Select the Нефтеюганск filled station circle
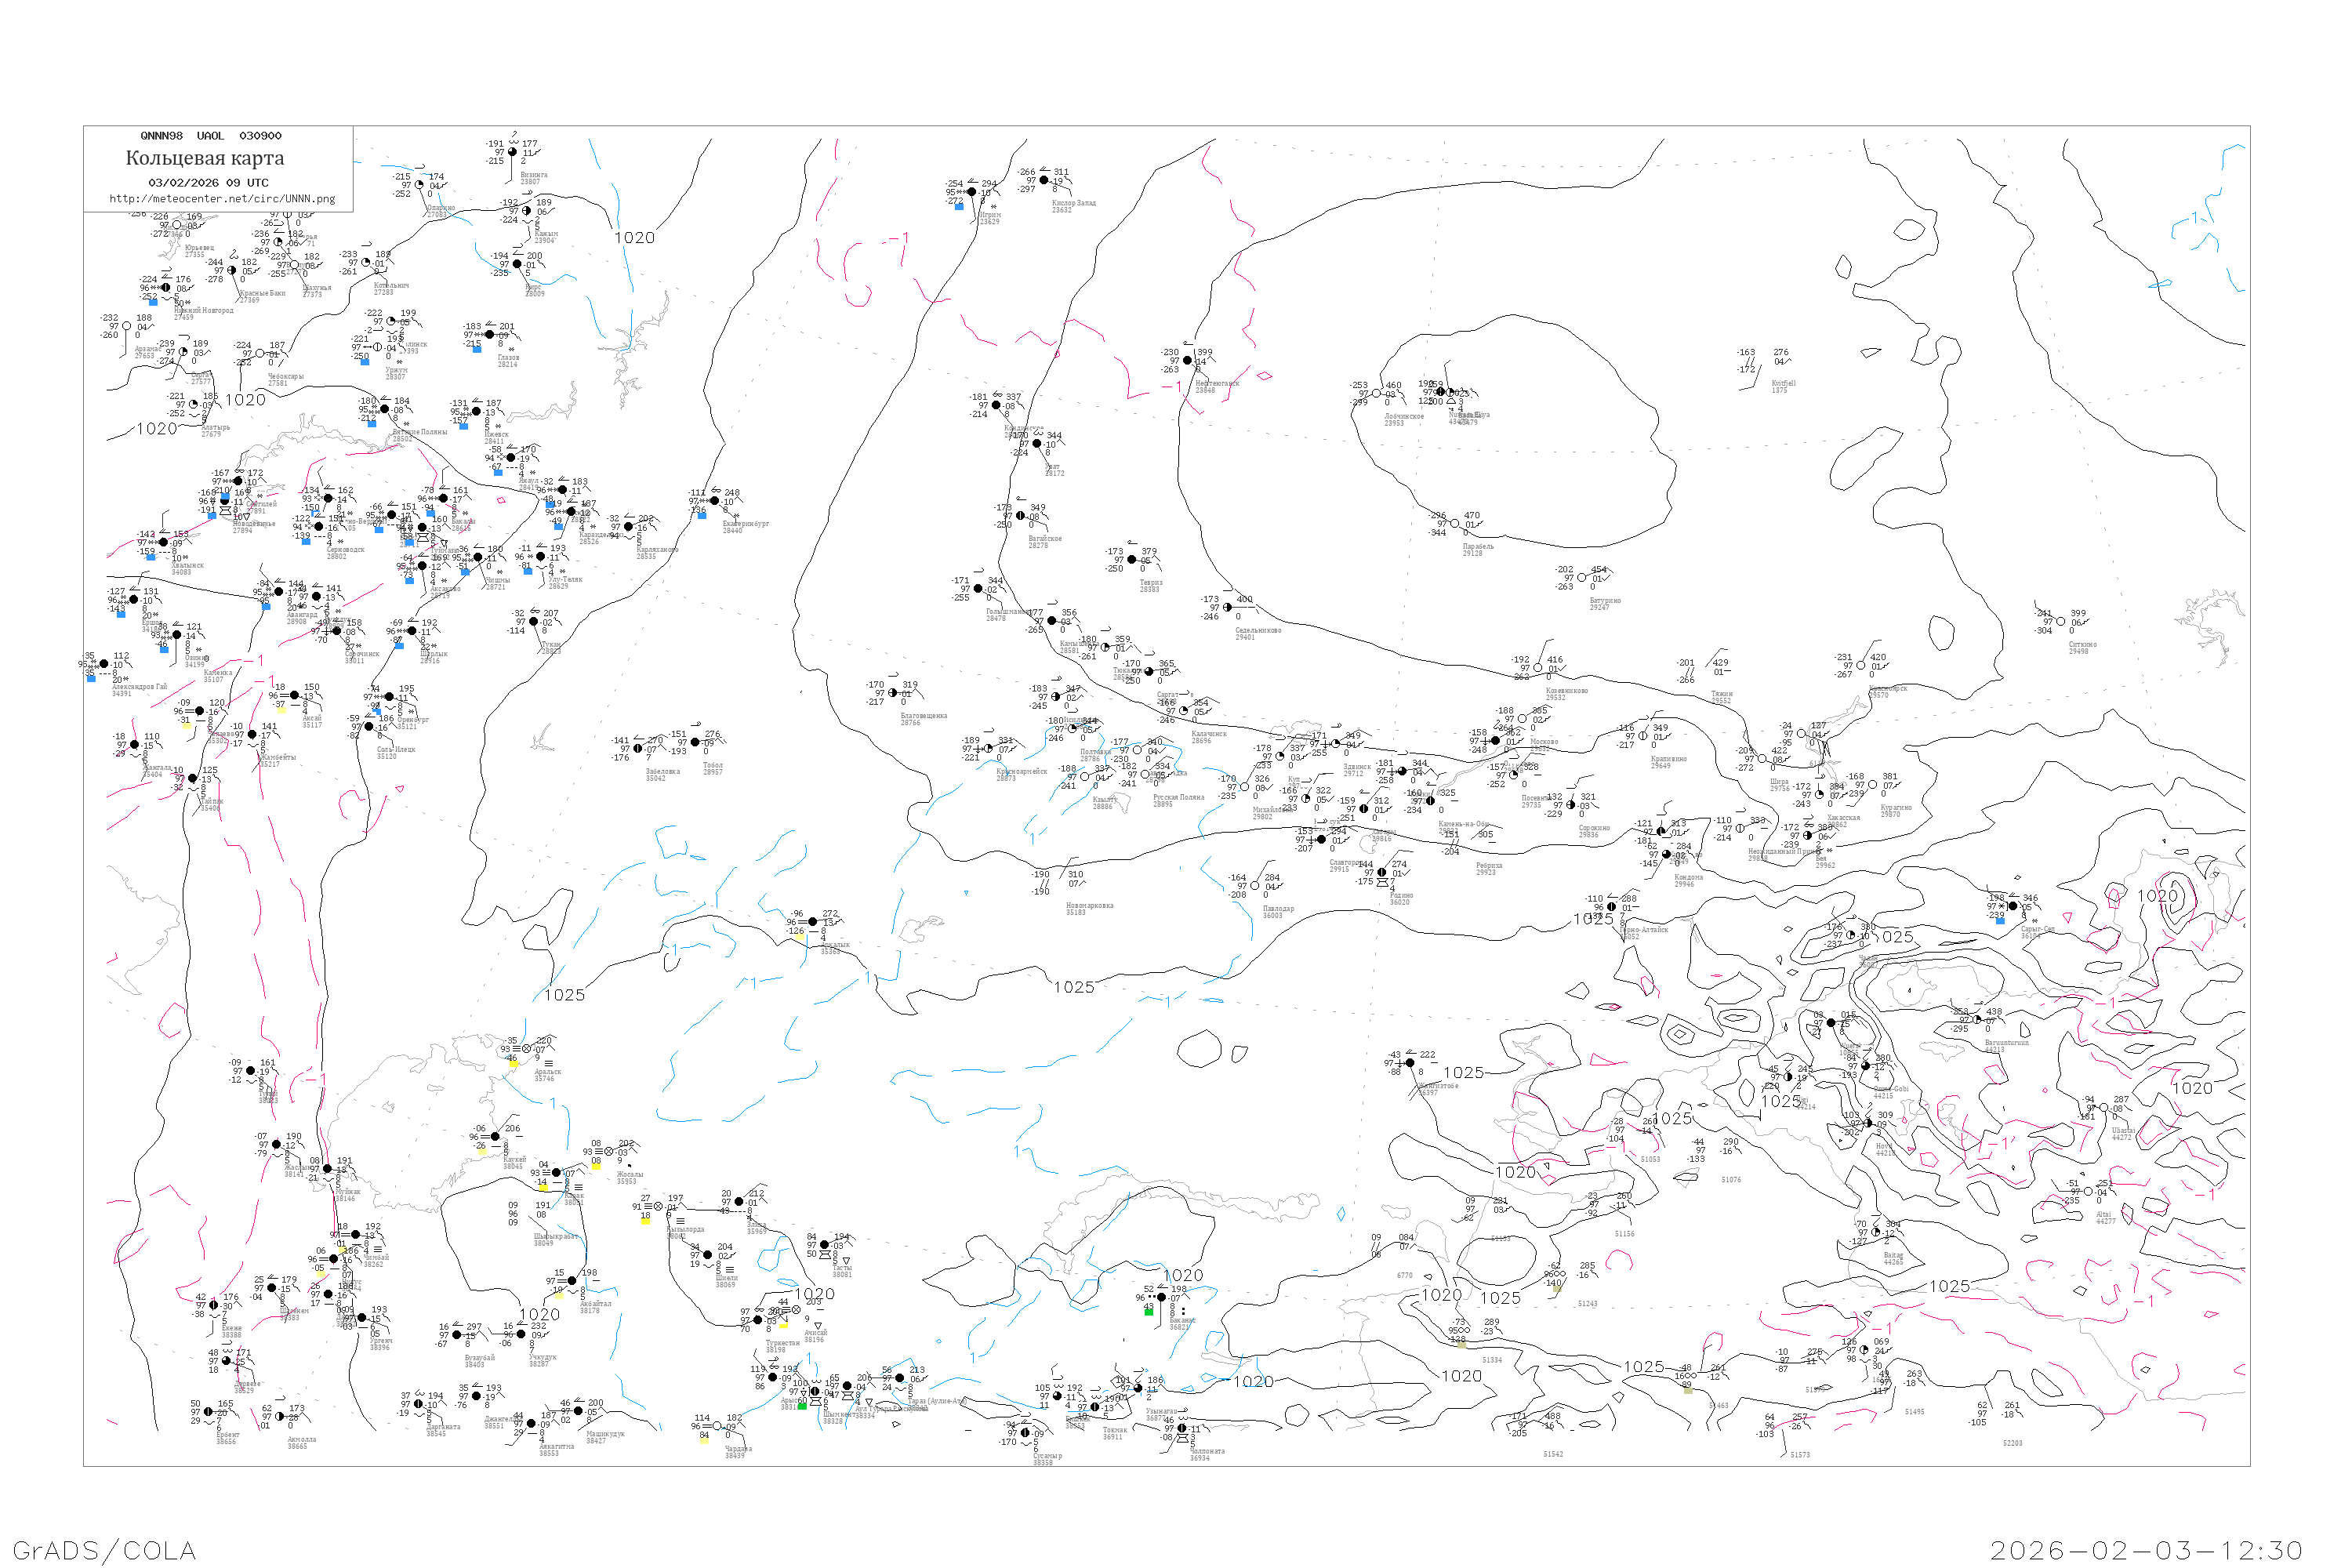 1188,361
